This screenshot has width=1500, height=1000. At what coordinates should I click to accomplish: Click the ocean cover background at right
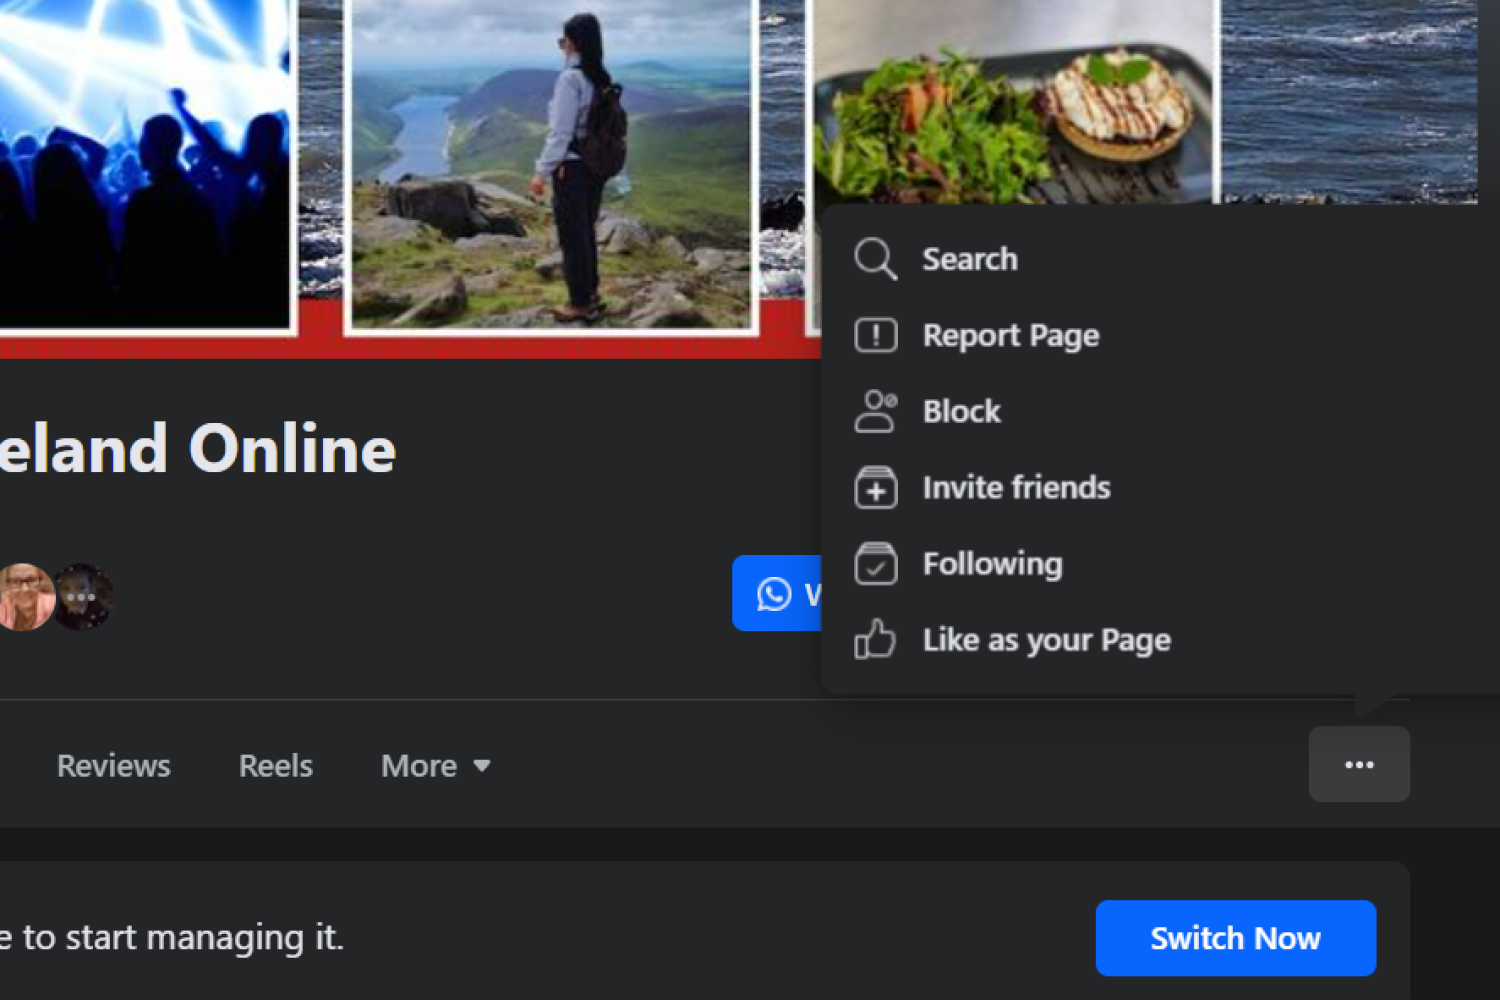pyautogui.click(x=1350, y=100)
